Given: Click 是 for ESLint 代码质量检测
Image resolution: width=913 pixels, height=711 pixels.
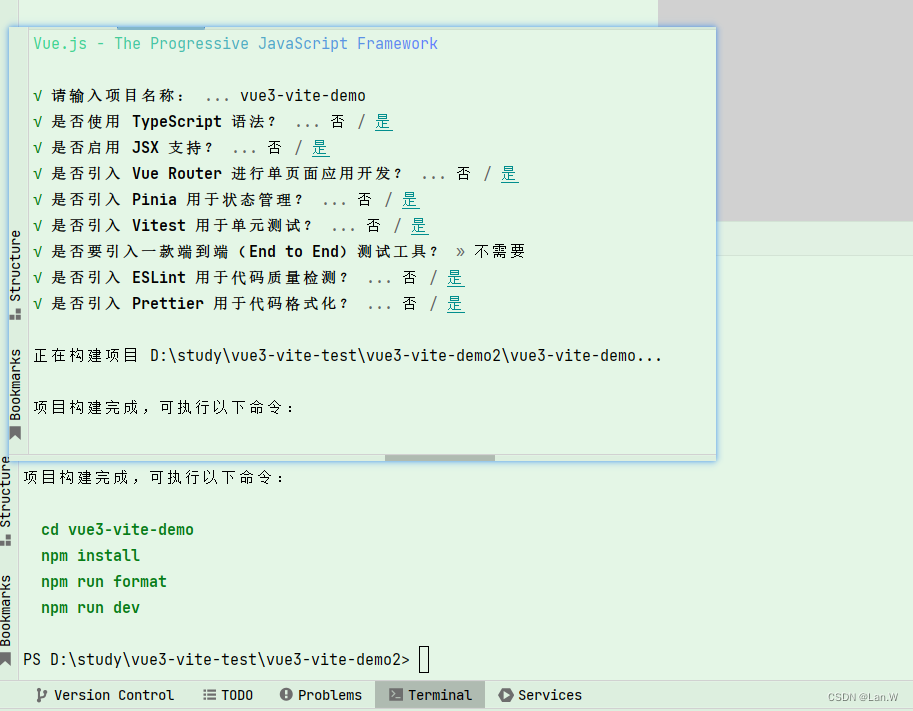Looking at the screenshot, I should [455, 277].
